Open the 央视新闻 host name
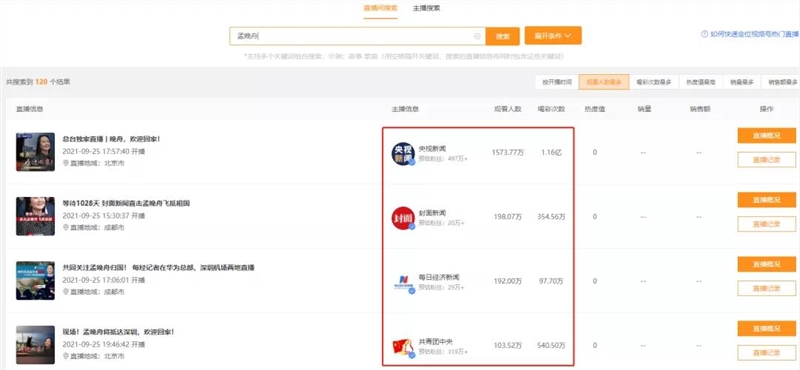Image resolution: width=800 pixels, height=370 pixels. (x=432, y=149)
